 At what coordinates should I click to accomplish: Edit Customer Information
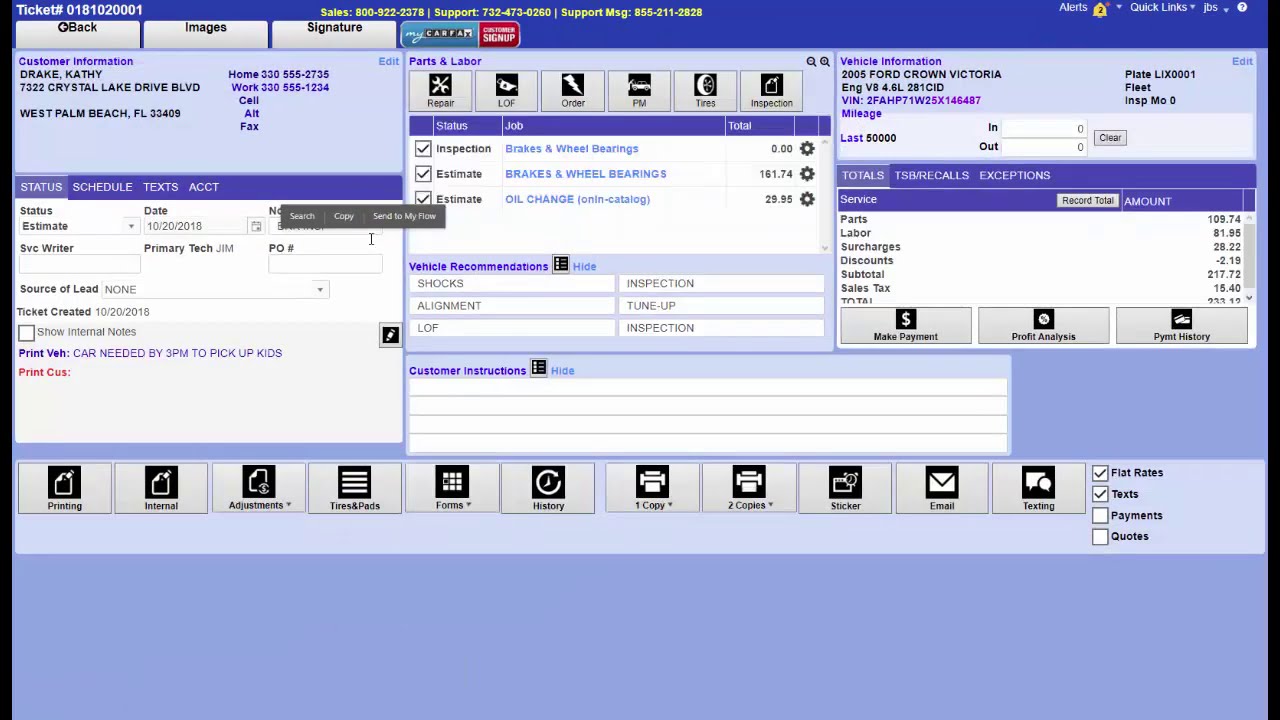(388, 62)
